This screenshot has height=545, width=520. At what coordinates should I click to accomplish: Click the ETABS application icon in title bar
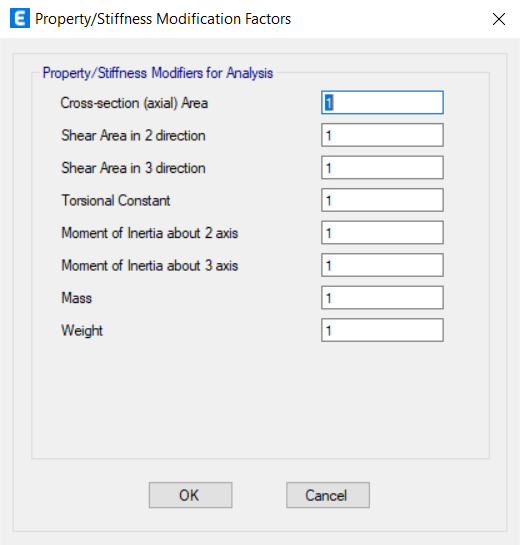tap(20, 18)
